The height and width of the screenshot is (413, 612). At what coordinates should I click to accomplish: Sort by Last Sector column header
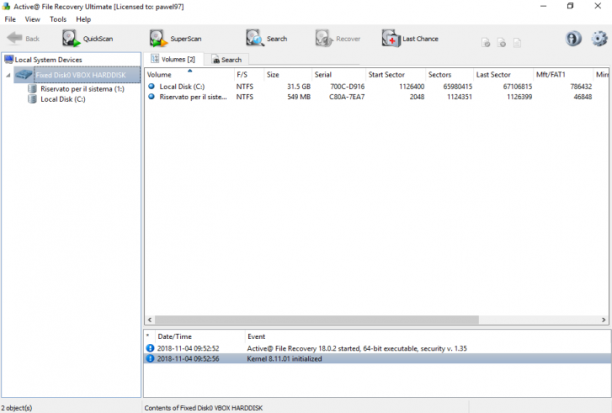503,75
